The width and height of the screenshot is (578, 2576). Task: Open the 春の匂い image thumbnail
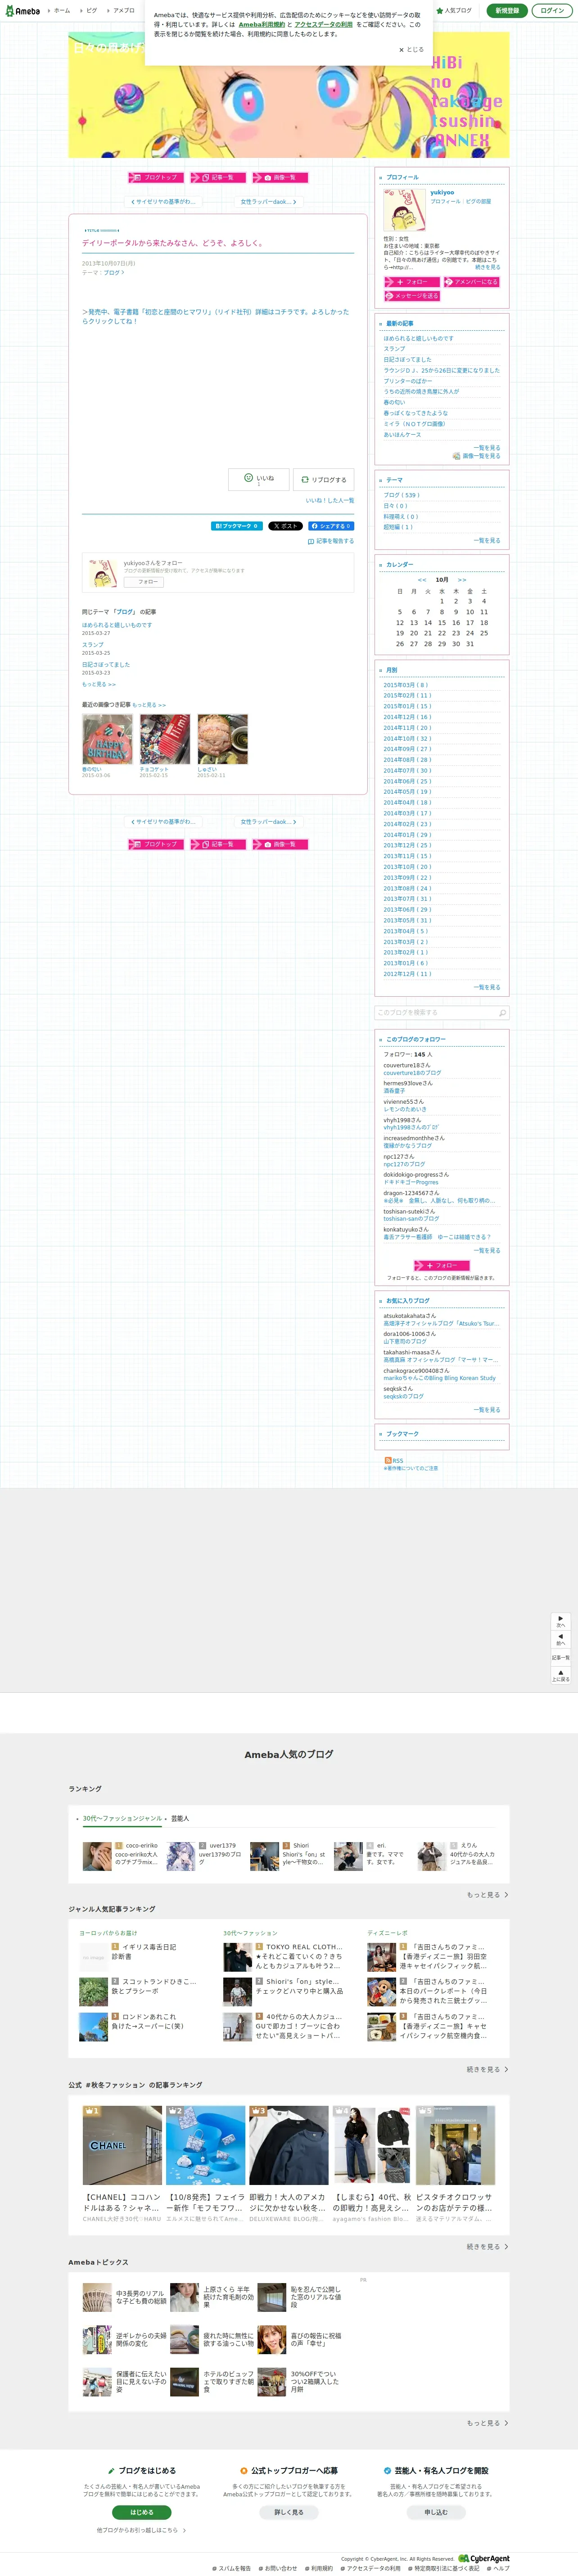(107, 739)
